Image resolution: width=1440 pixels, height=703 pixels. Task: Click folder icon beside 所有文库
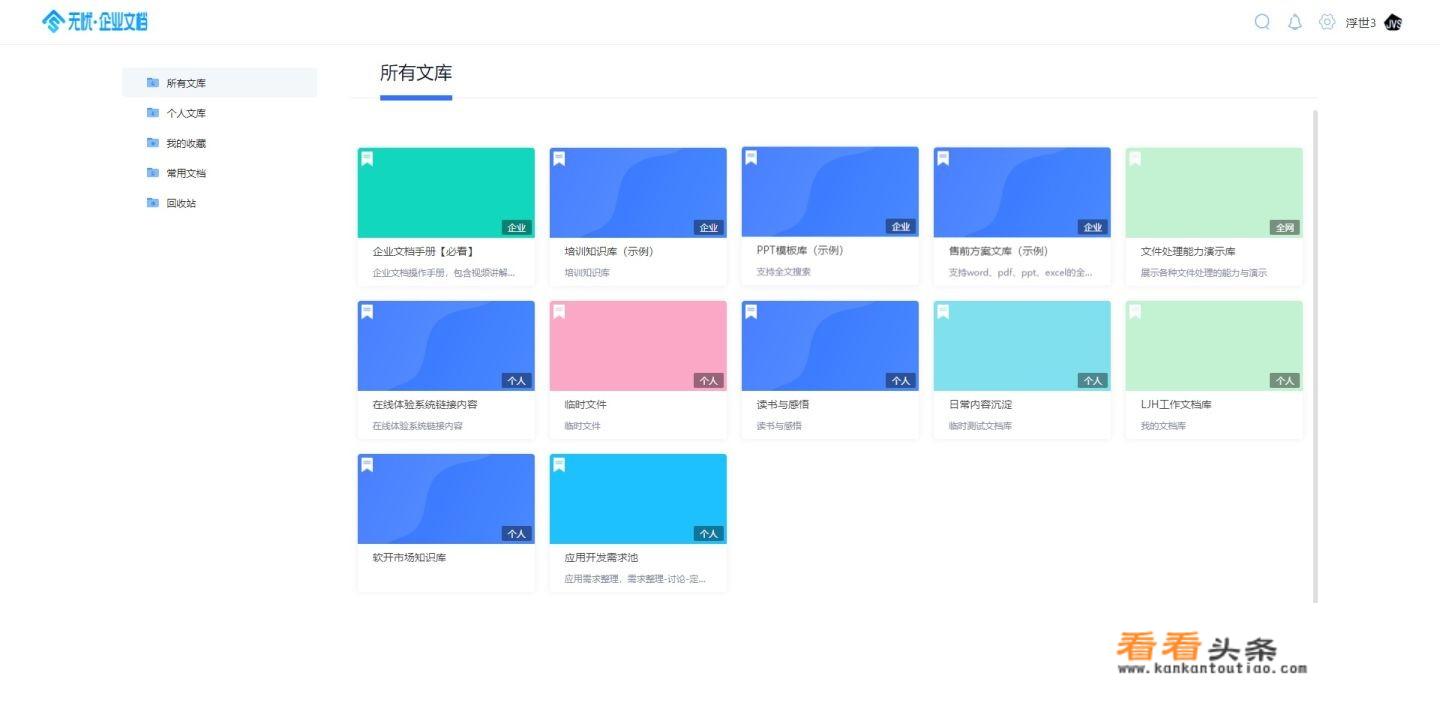(153, 82)
